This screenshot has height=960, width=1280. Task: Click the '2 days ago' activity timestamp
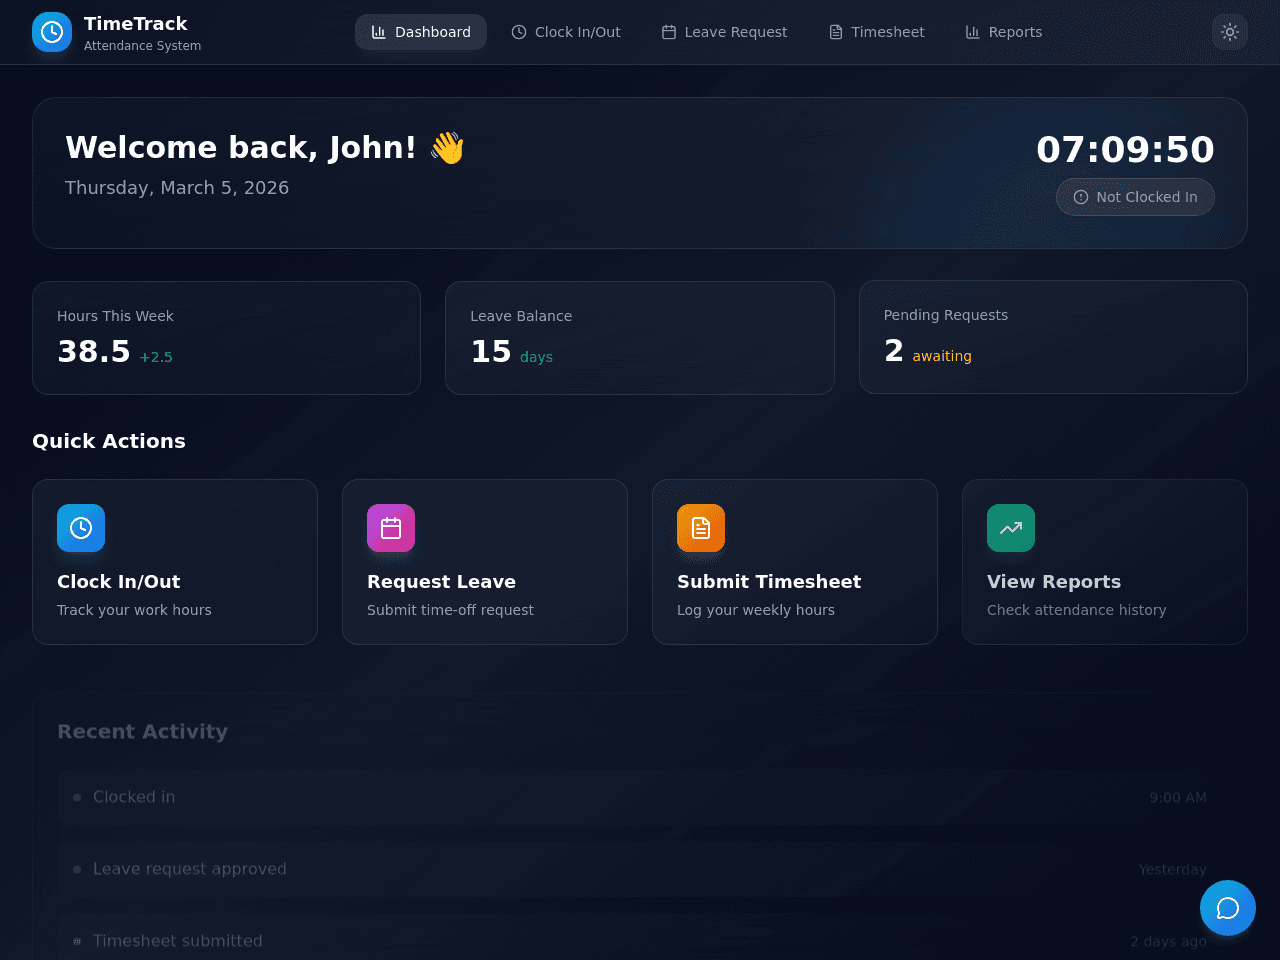tap(1168, 942)
